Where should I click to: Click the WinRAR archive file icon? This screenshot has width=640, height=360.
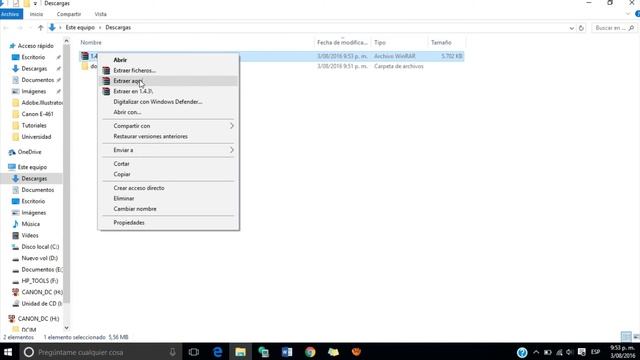(x=85, y=56)
